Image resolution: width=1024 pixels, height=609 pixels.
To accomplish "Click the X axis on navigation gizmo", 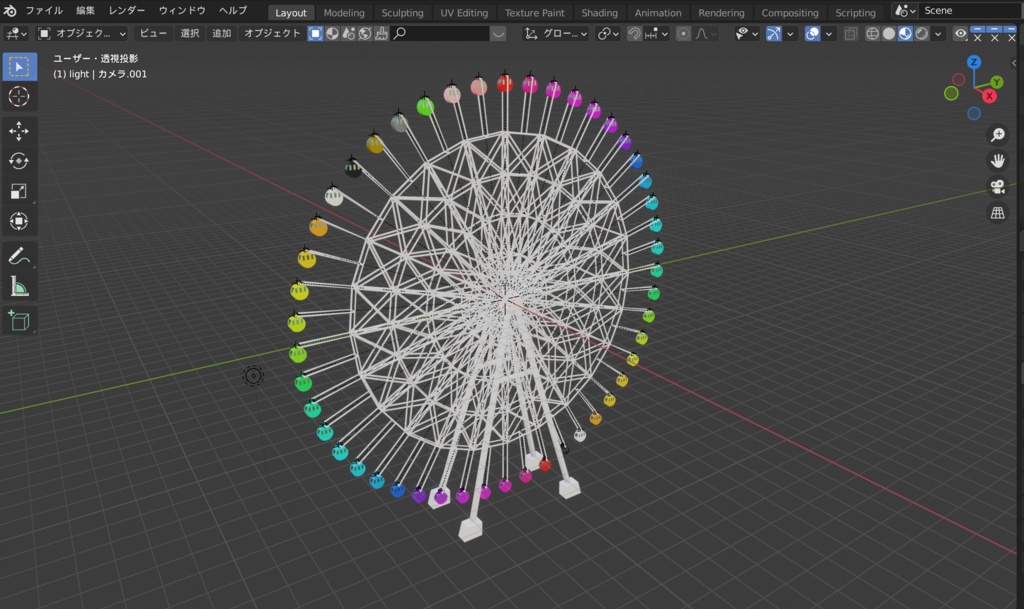I will 989,97.
